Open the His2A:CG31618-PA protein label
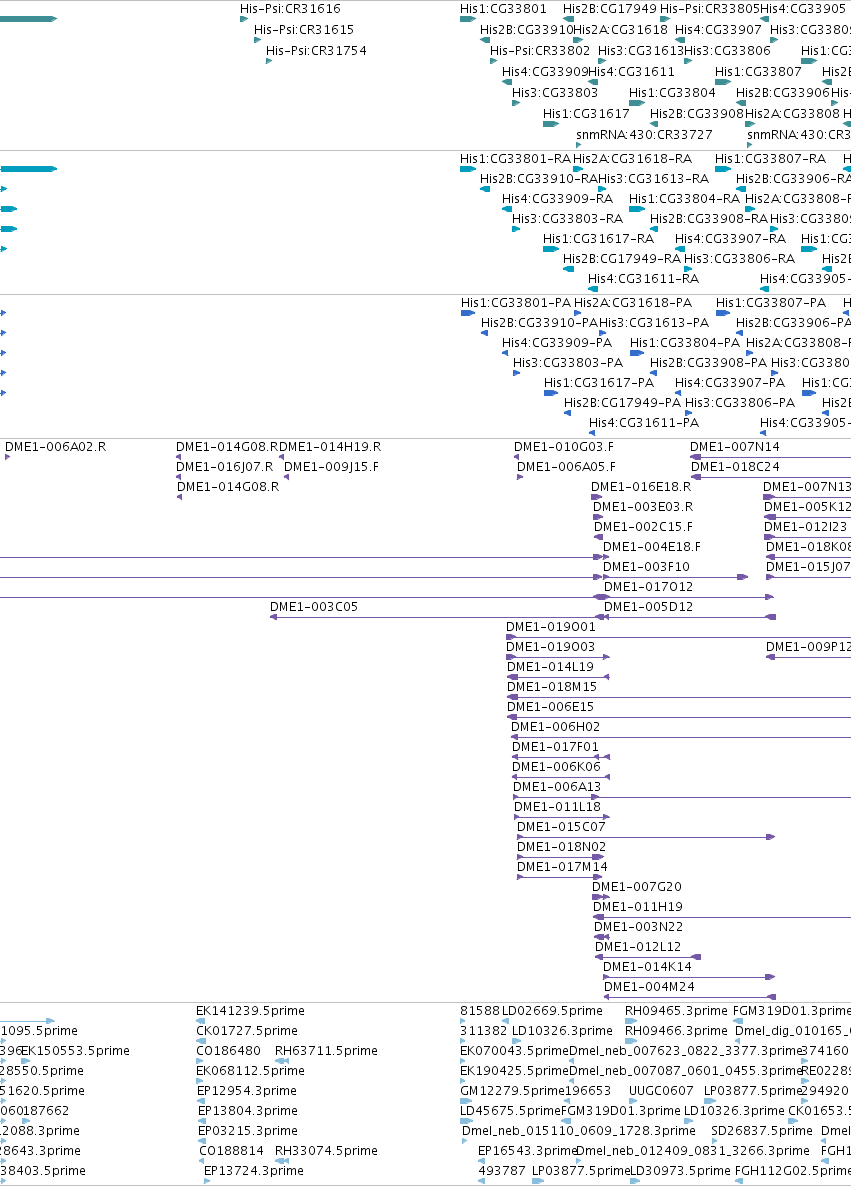Image resolution: width=851 pixels, height=1186 pixels. pyautogui.click(x=633, y=303)
